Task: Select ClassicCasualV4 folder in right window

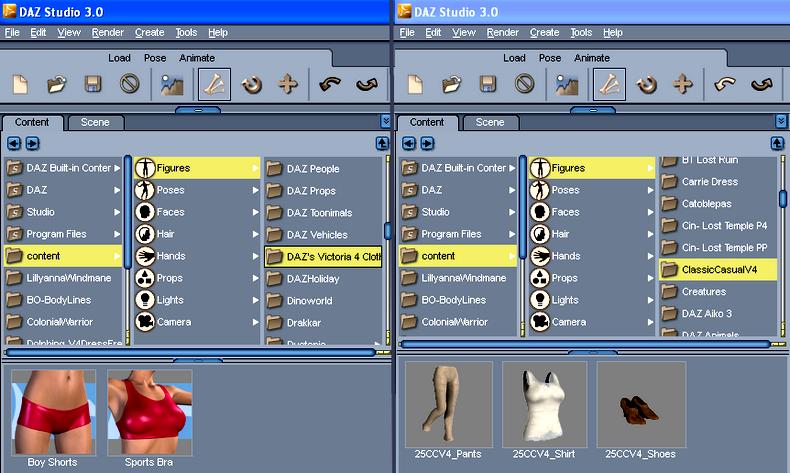Action: click(718, 269)
